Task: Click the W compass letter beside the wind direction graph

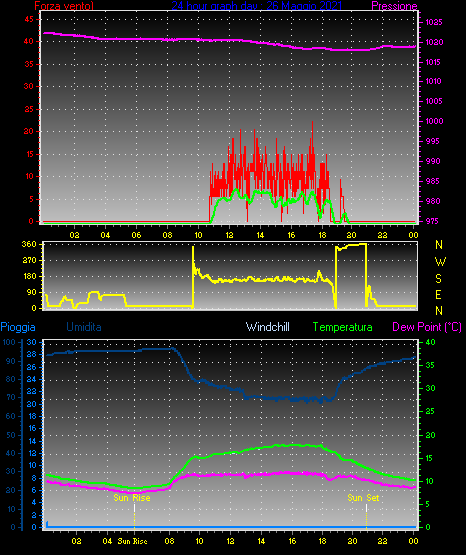Action: pyautogui.click(x=440, y=262)
